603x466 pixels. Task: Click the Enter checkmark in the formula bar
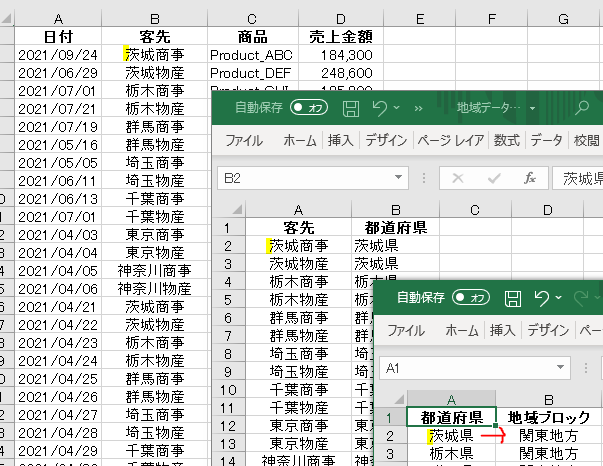pyautogui.click(x=494, y=178)
